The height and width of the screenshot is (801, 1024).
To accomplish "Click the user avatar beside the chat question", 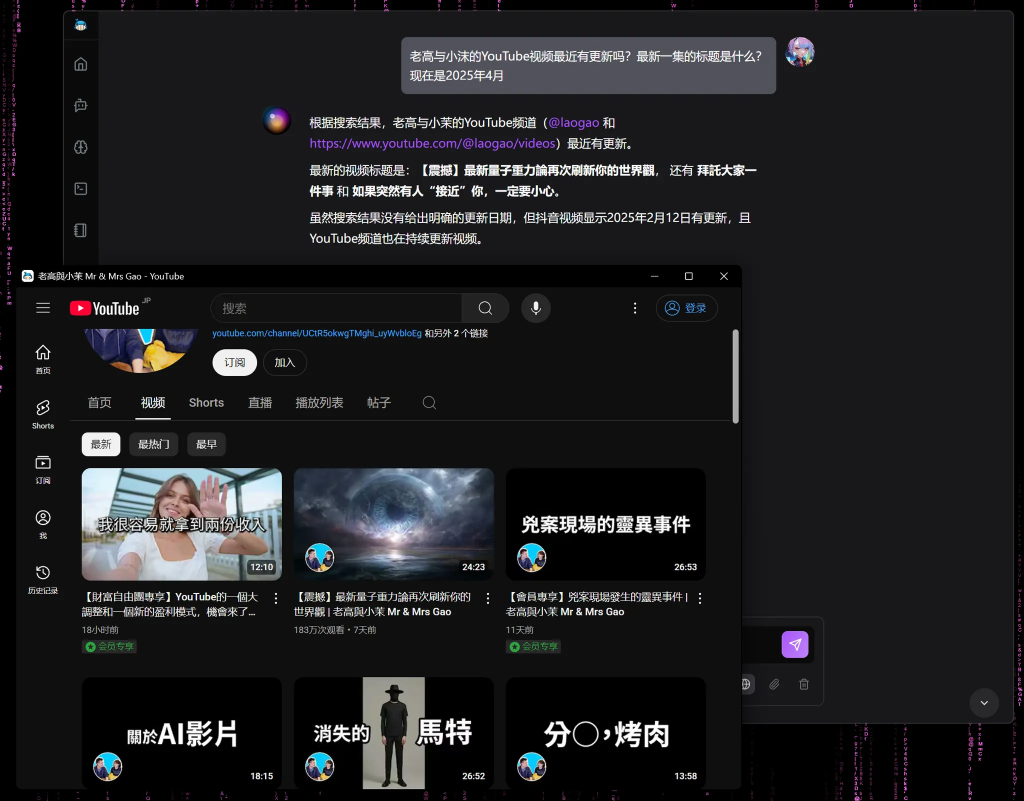I will (800, 52).
